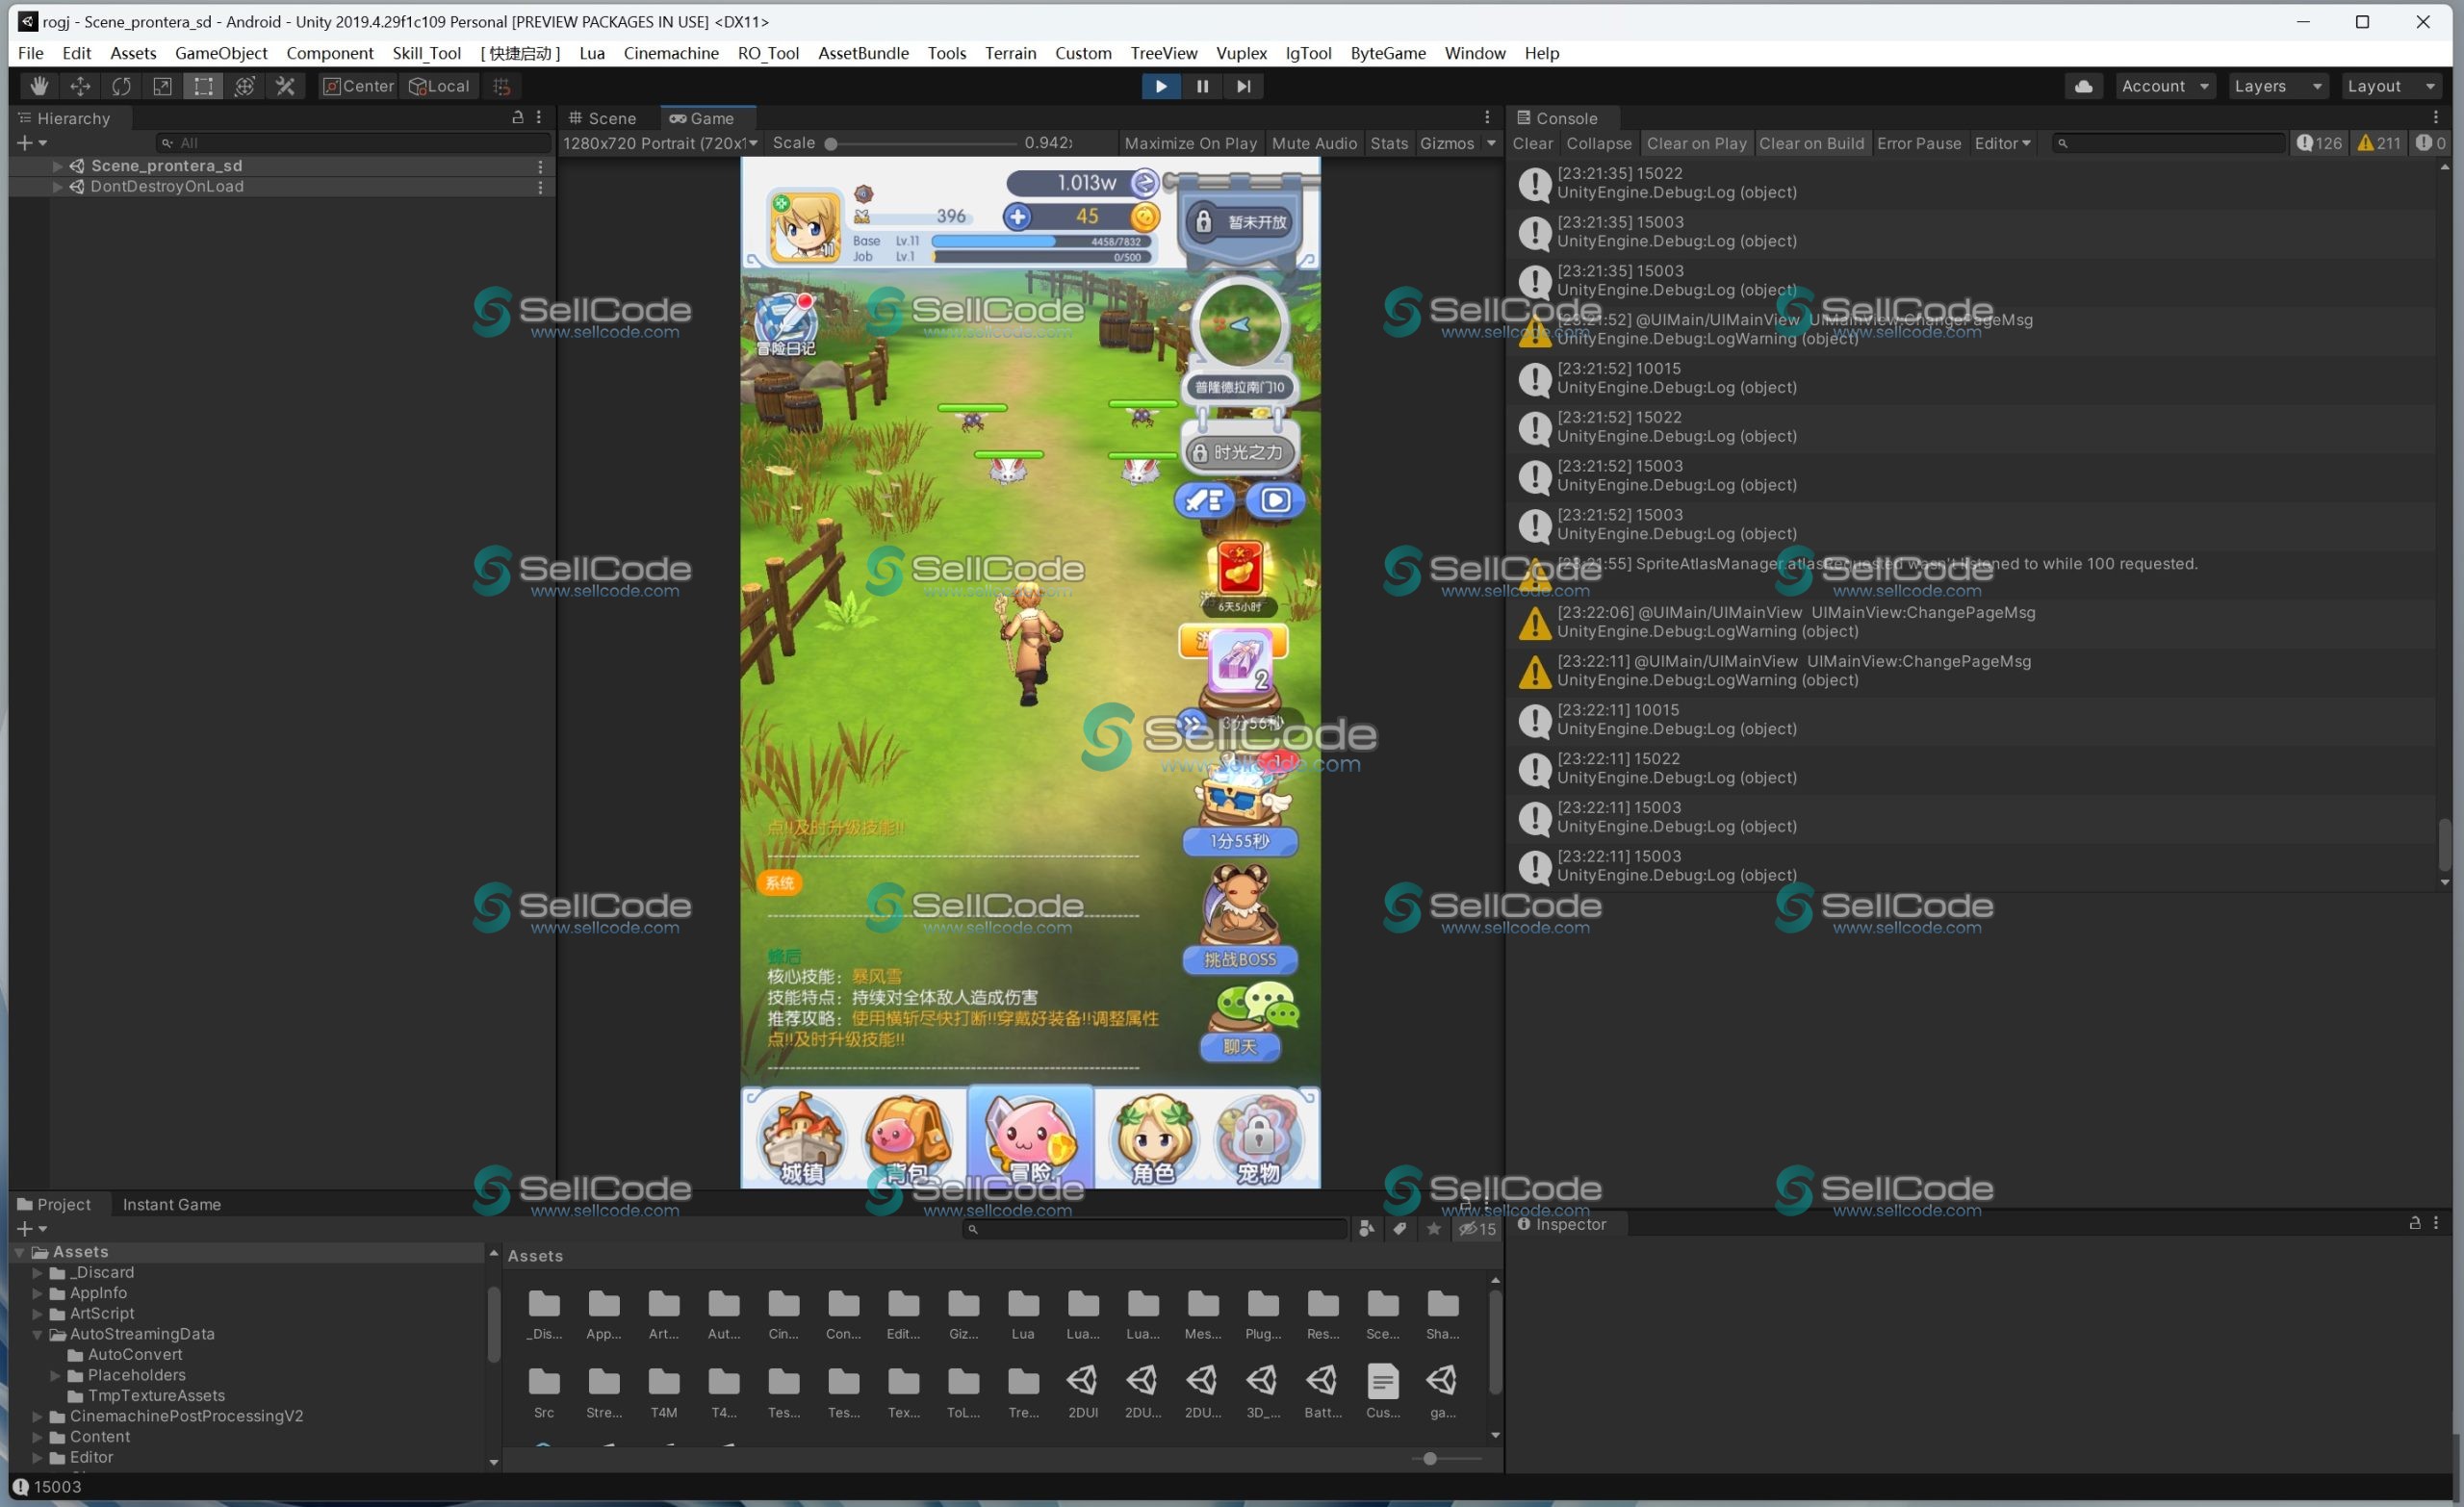Viewport: 2464px width, 1507px height.
Task: Click the Pause button
Action: 1202,86
